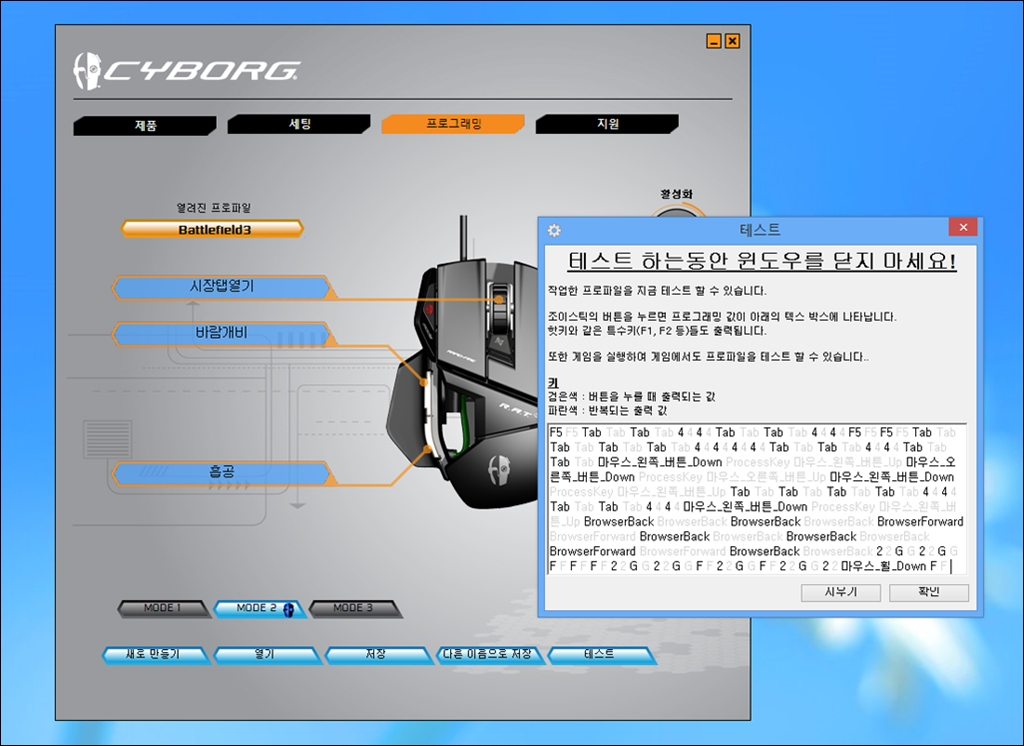
Task: Open the 제품 tab
Action: point(145,125)
